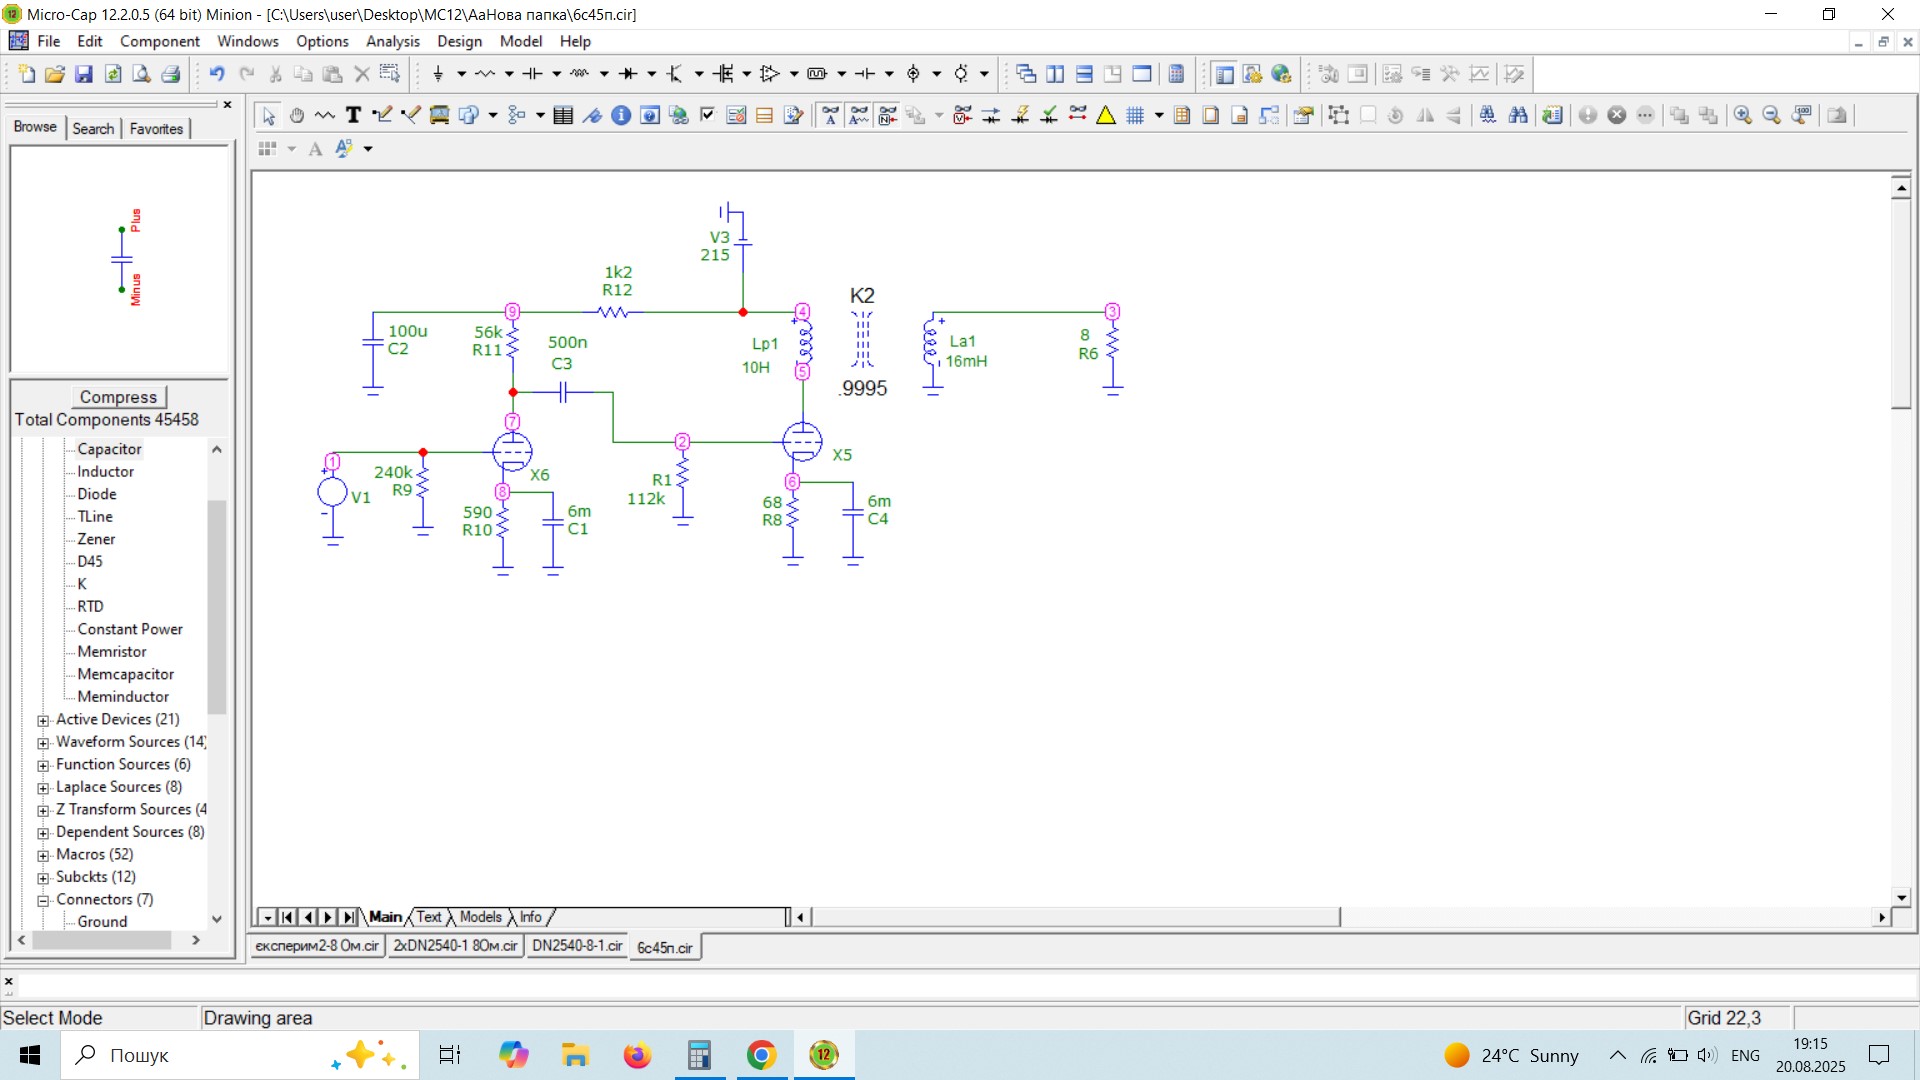
Task: Click the Find binoculars icon
Action: 1518,115
